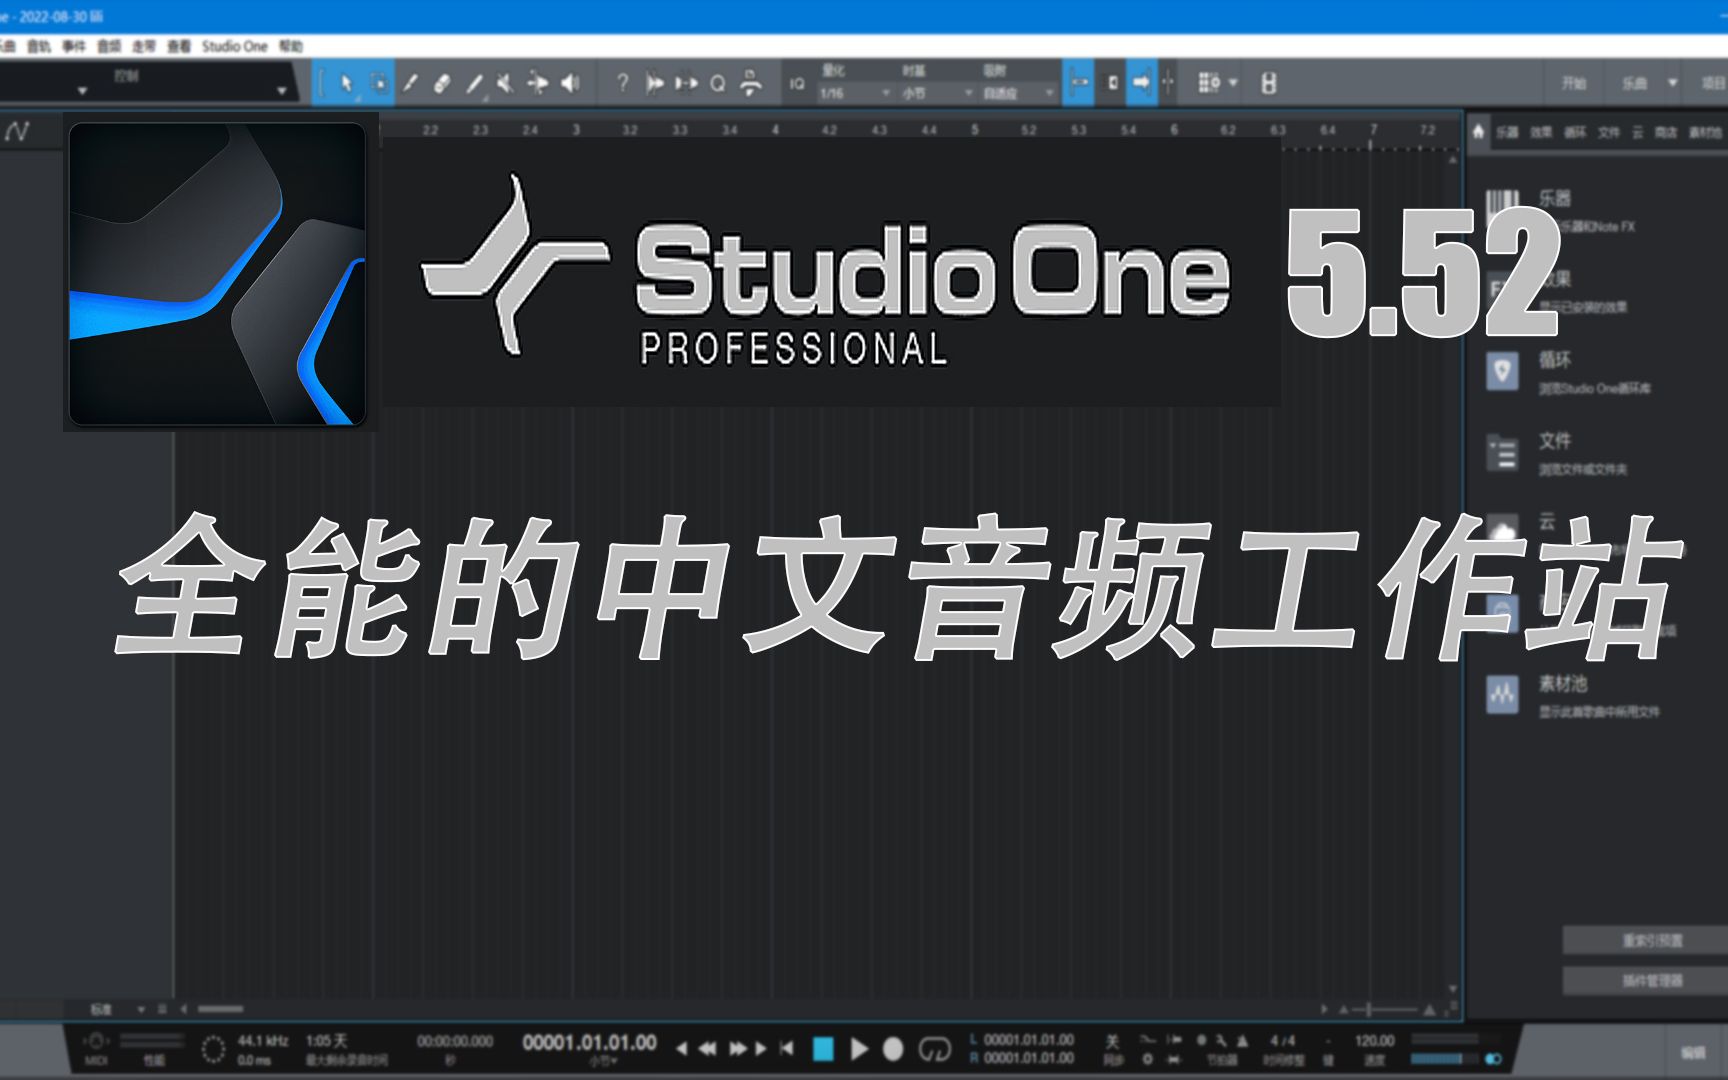Click the Record button in transport

[893, 1048]
